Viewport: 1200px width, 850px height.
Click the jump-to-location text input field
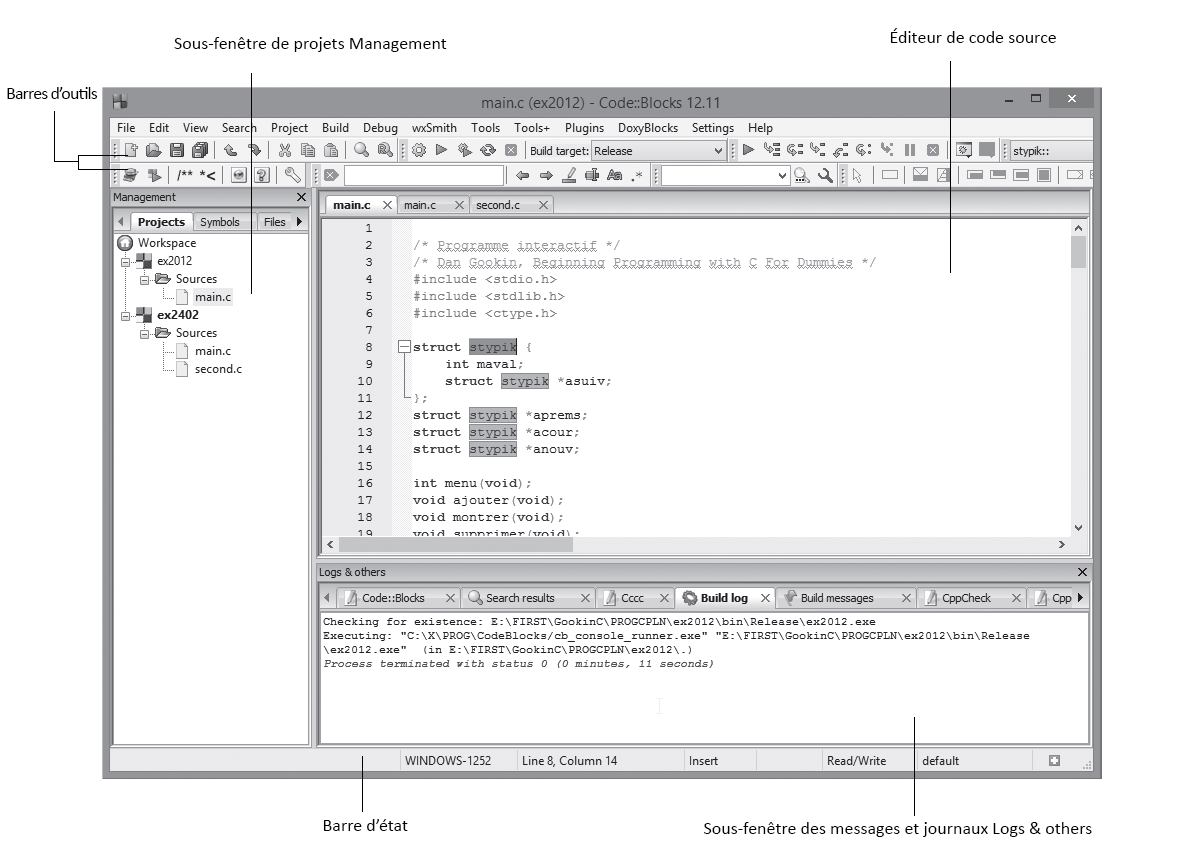click(x=425, y=176)
